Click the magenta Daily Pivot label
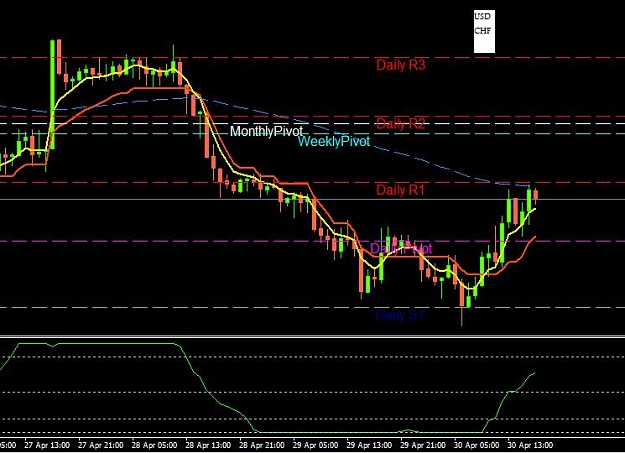Screen dimensions: 625x453 point(401,248)
